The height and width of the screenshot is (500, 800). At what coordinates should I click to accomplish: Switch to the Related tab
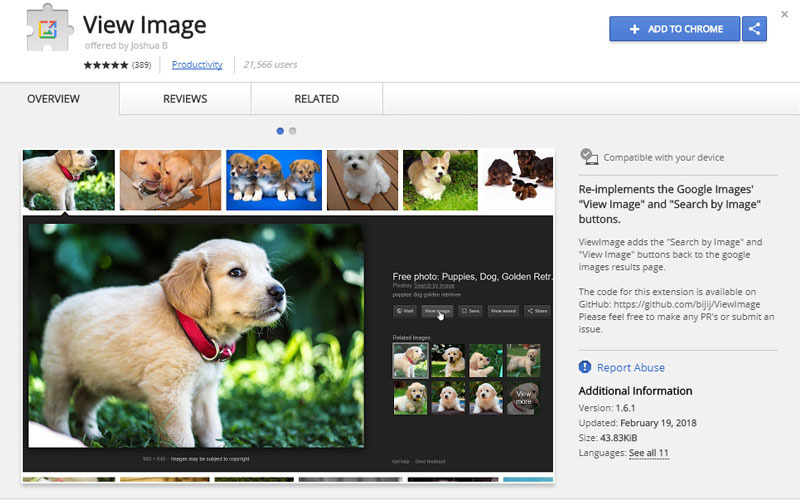pyautogui.click(x=316, y=99)
